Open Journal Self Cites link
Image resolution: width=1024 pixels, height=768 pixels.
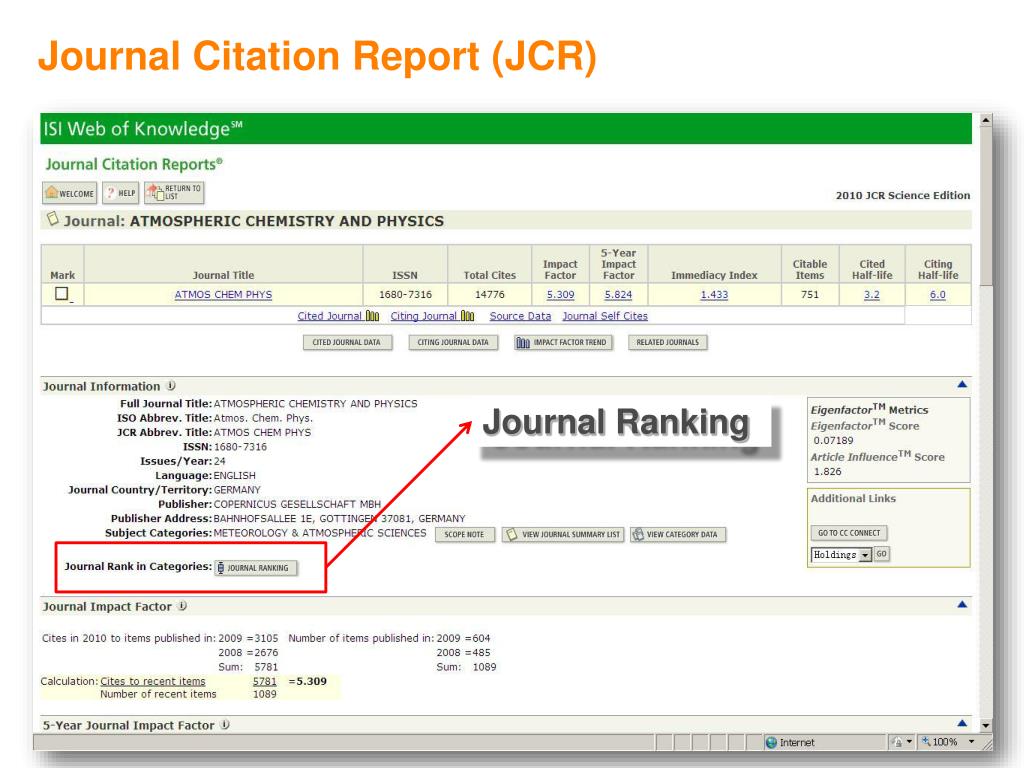[x=605, y=316]
